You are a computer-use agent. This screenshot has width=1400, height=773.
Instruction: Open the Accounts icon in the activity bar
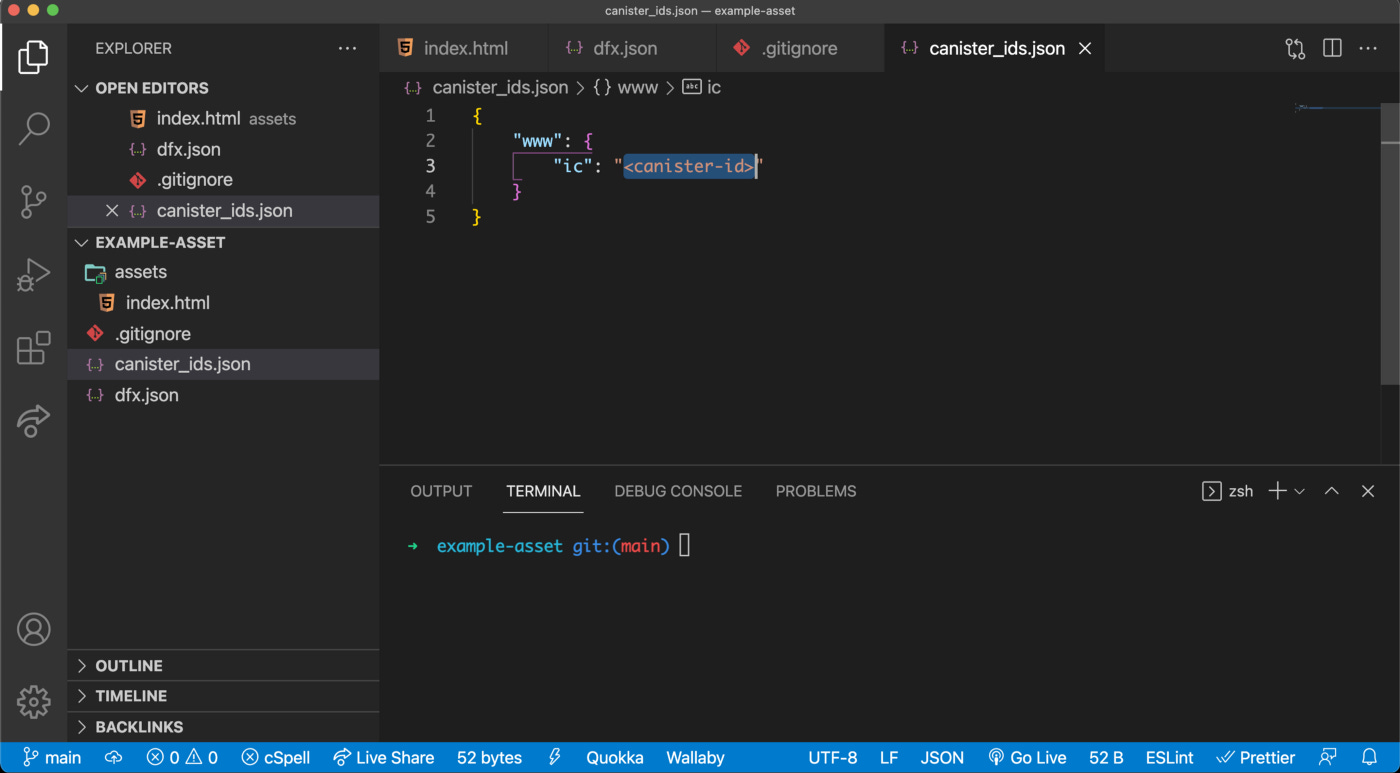coord(34,629)
